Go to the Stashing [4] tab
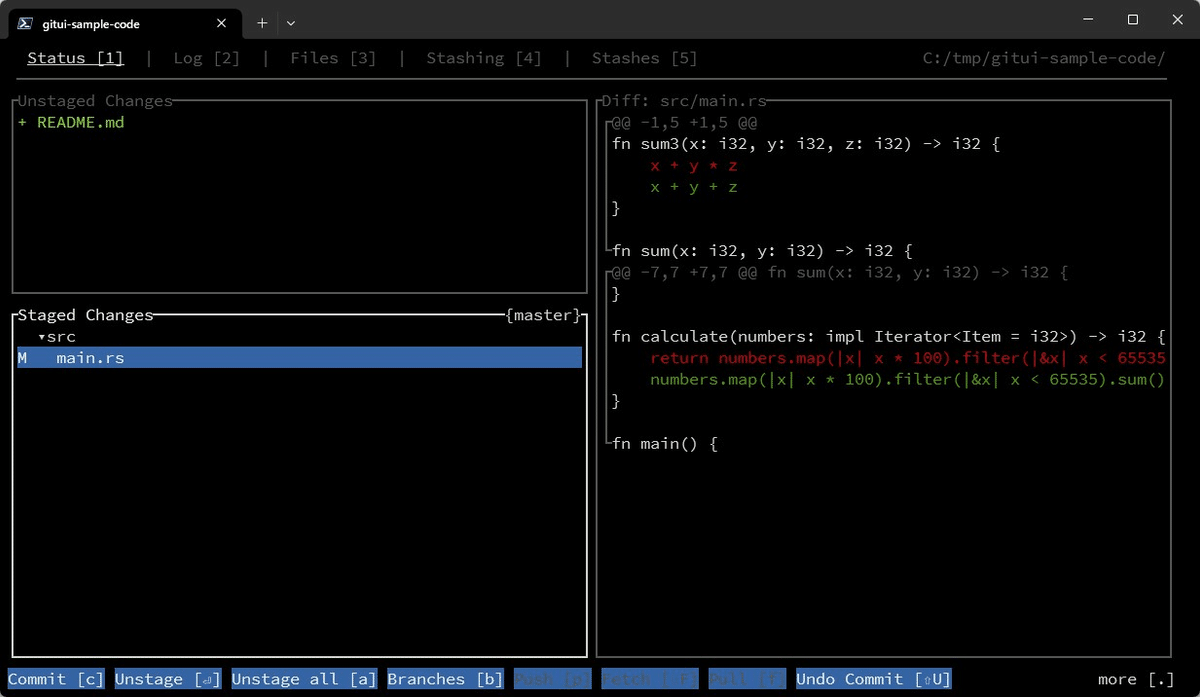Viewport: 1200px width, 697px height. pos(484,58)
